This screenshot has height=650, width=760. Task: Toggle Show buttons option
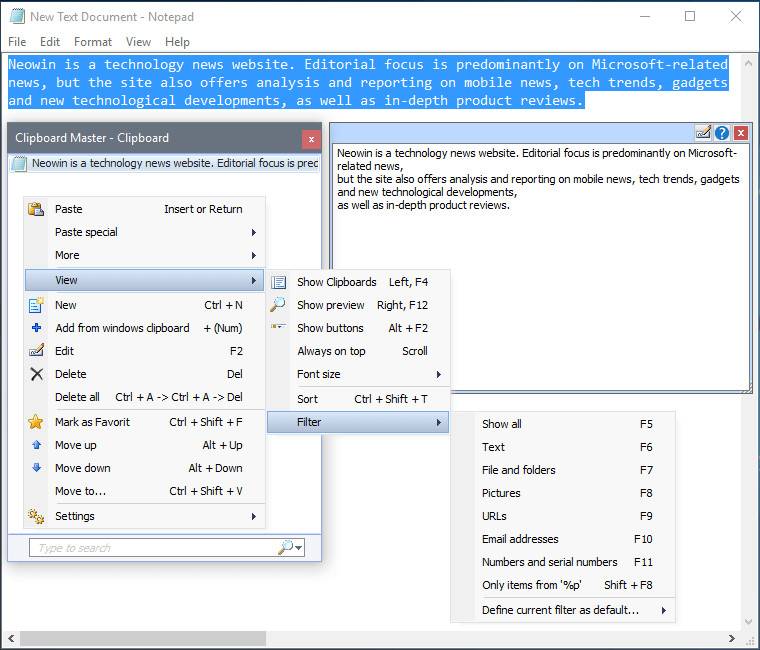click(x=330, y=328)
